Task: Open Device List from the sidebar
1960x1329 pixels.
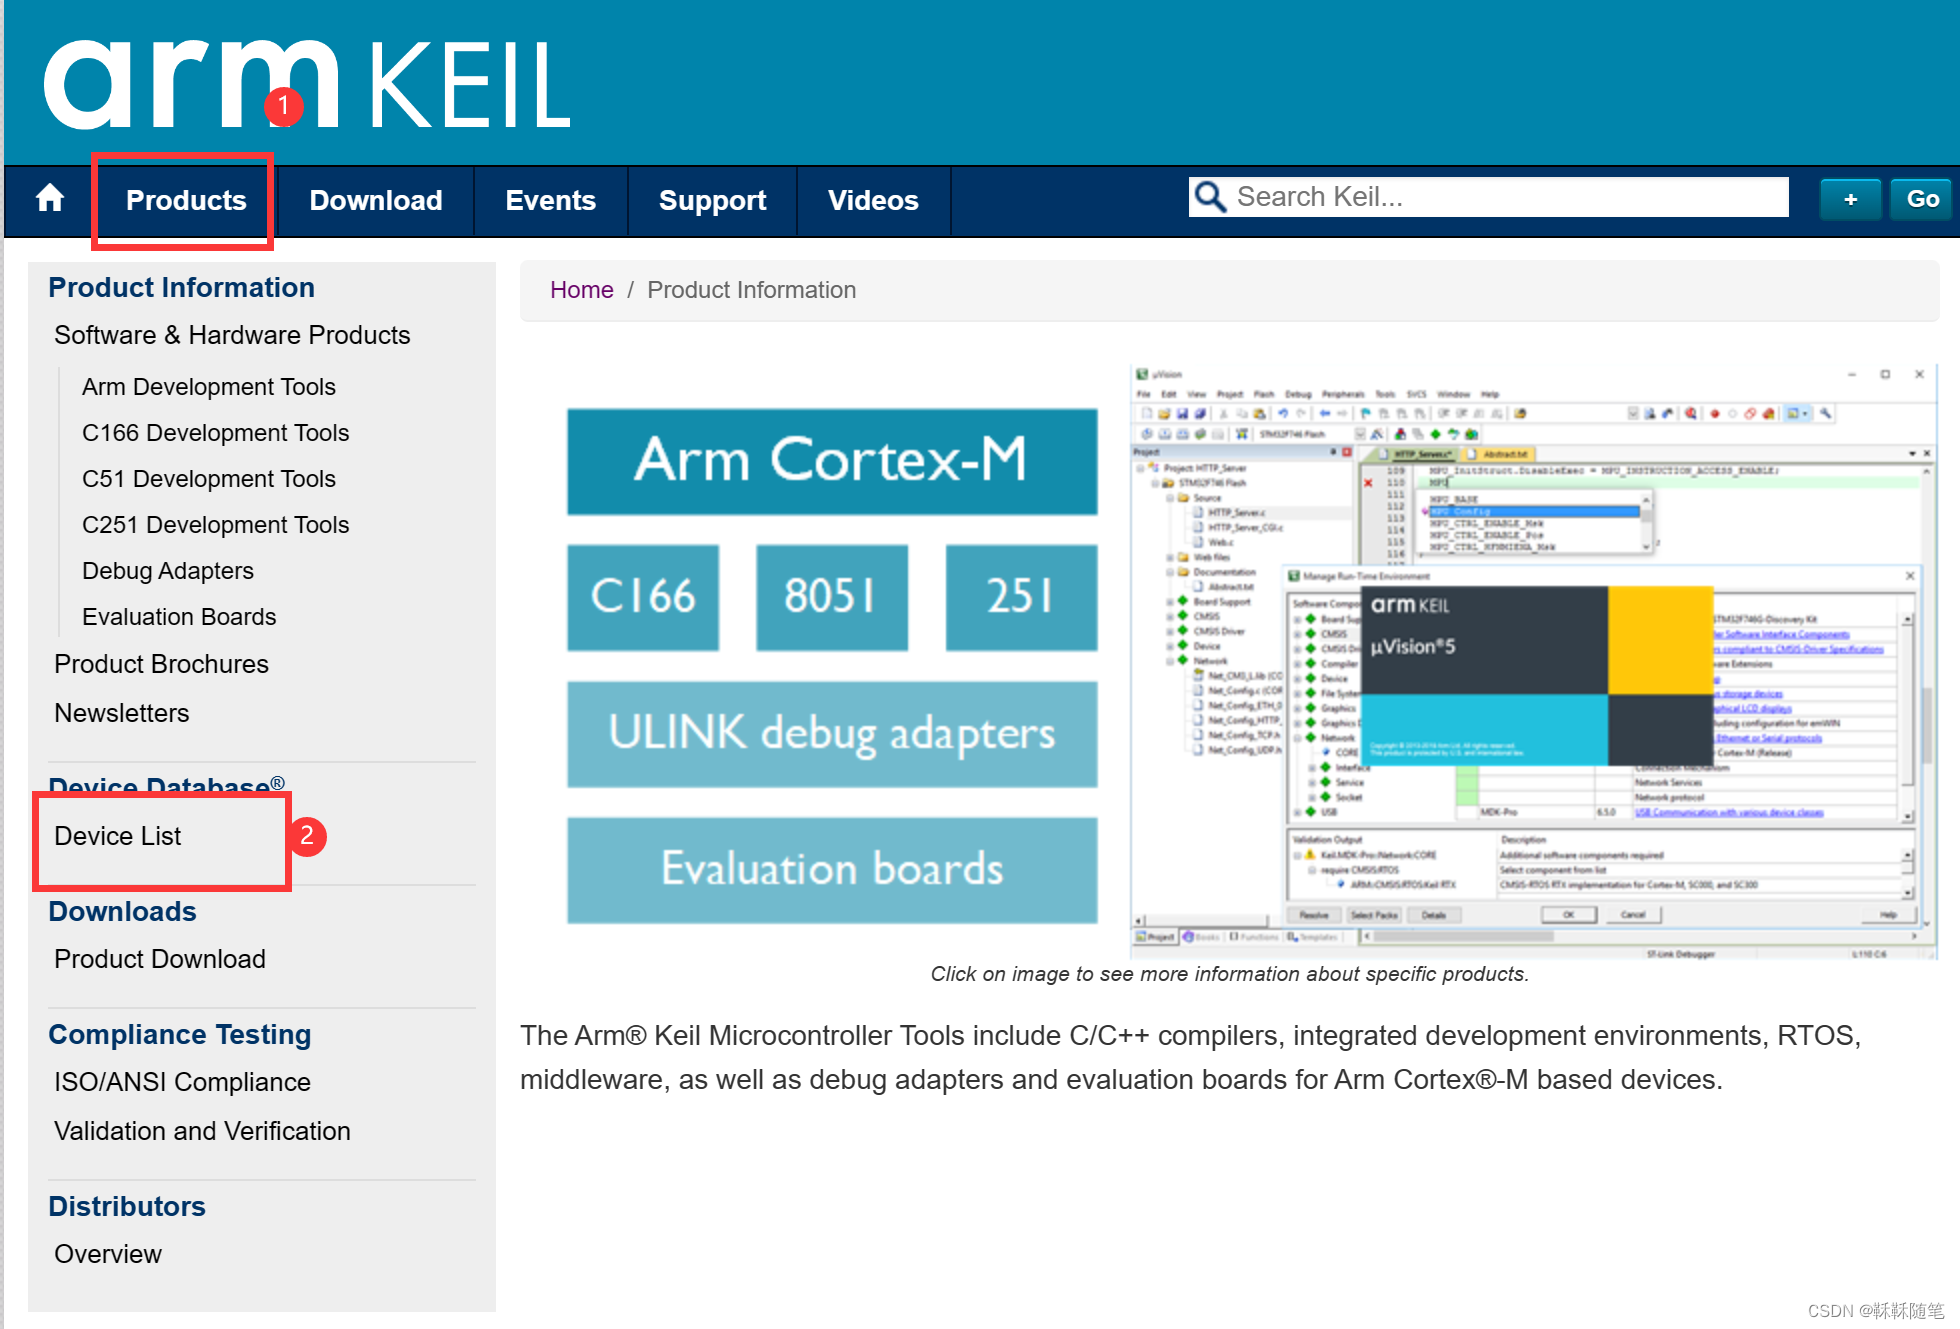Action: coord(117,836)
